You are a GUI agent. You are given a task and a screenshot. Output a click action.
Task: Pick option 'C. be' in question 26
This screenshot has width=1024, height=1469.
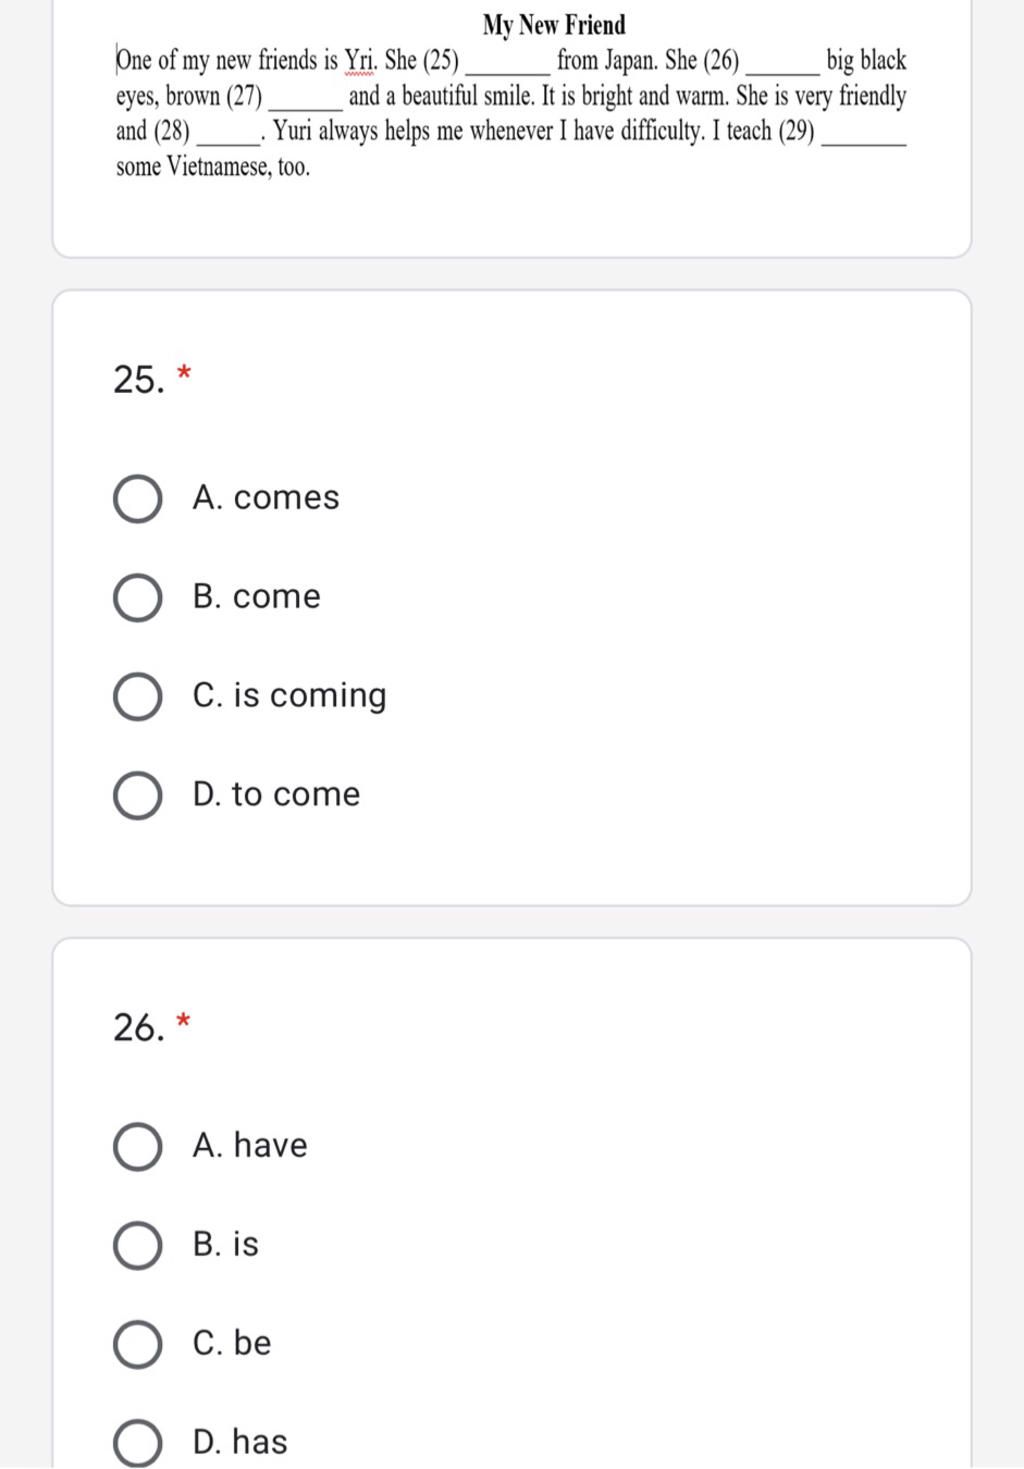click(x=138, y=1344)
